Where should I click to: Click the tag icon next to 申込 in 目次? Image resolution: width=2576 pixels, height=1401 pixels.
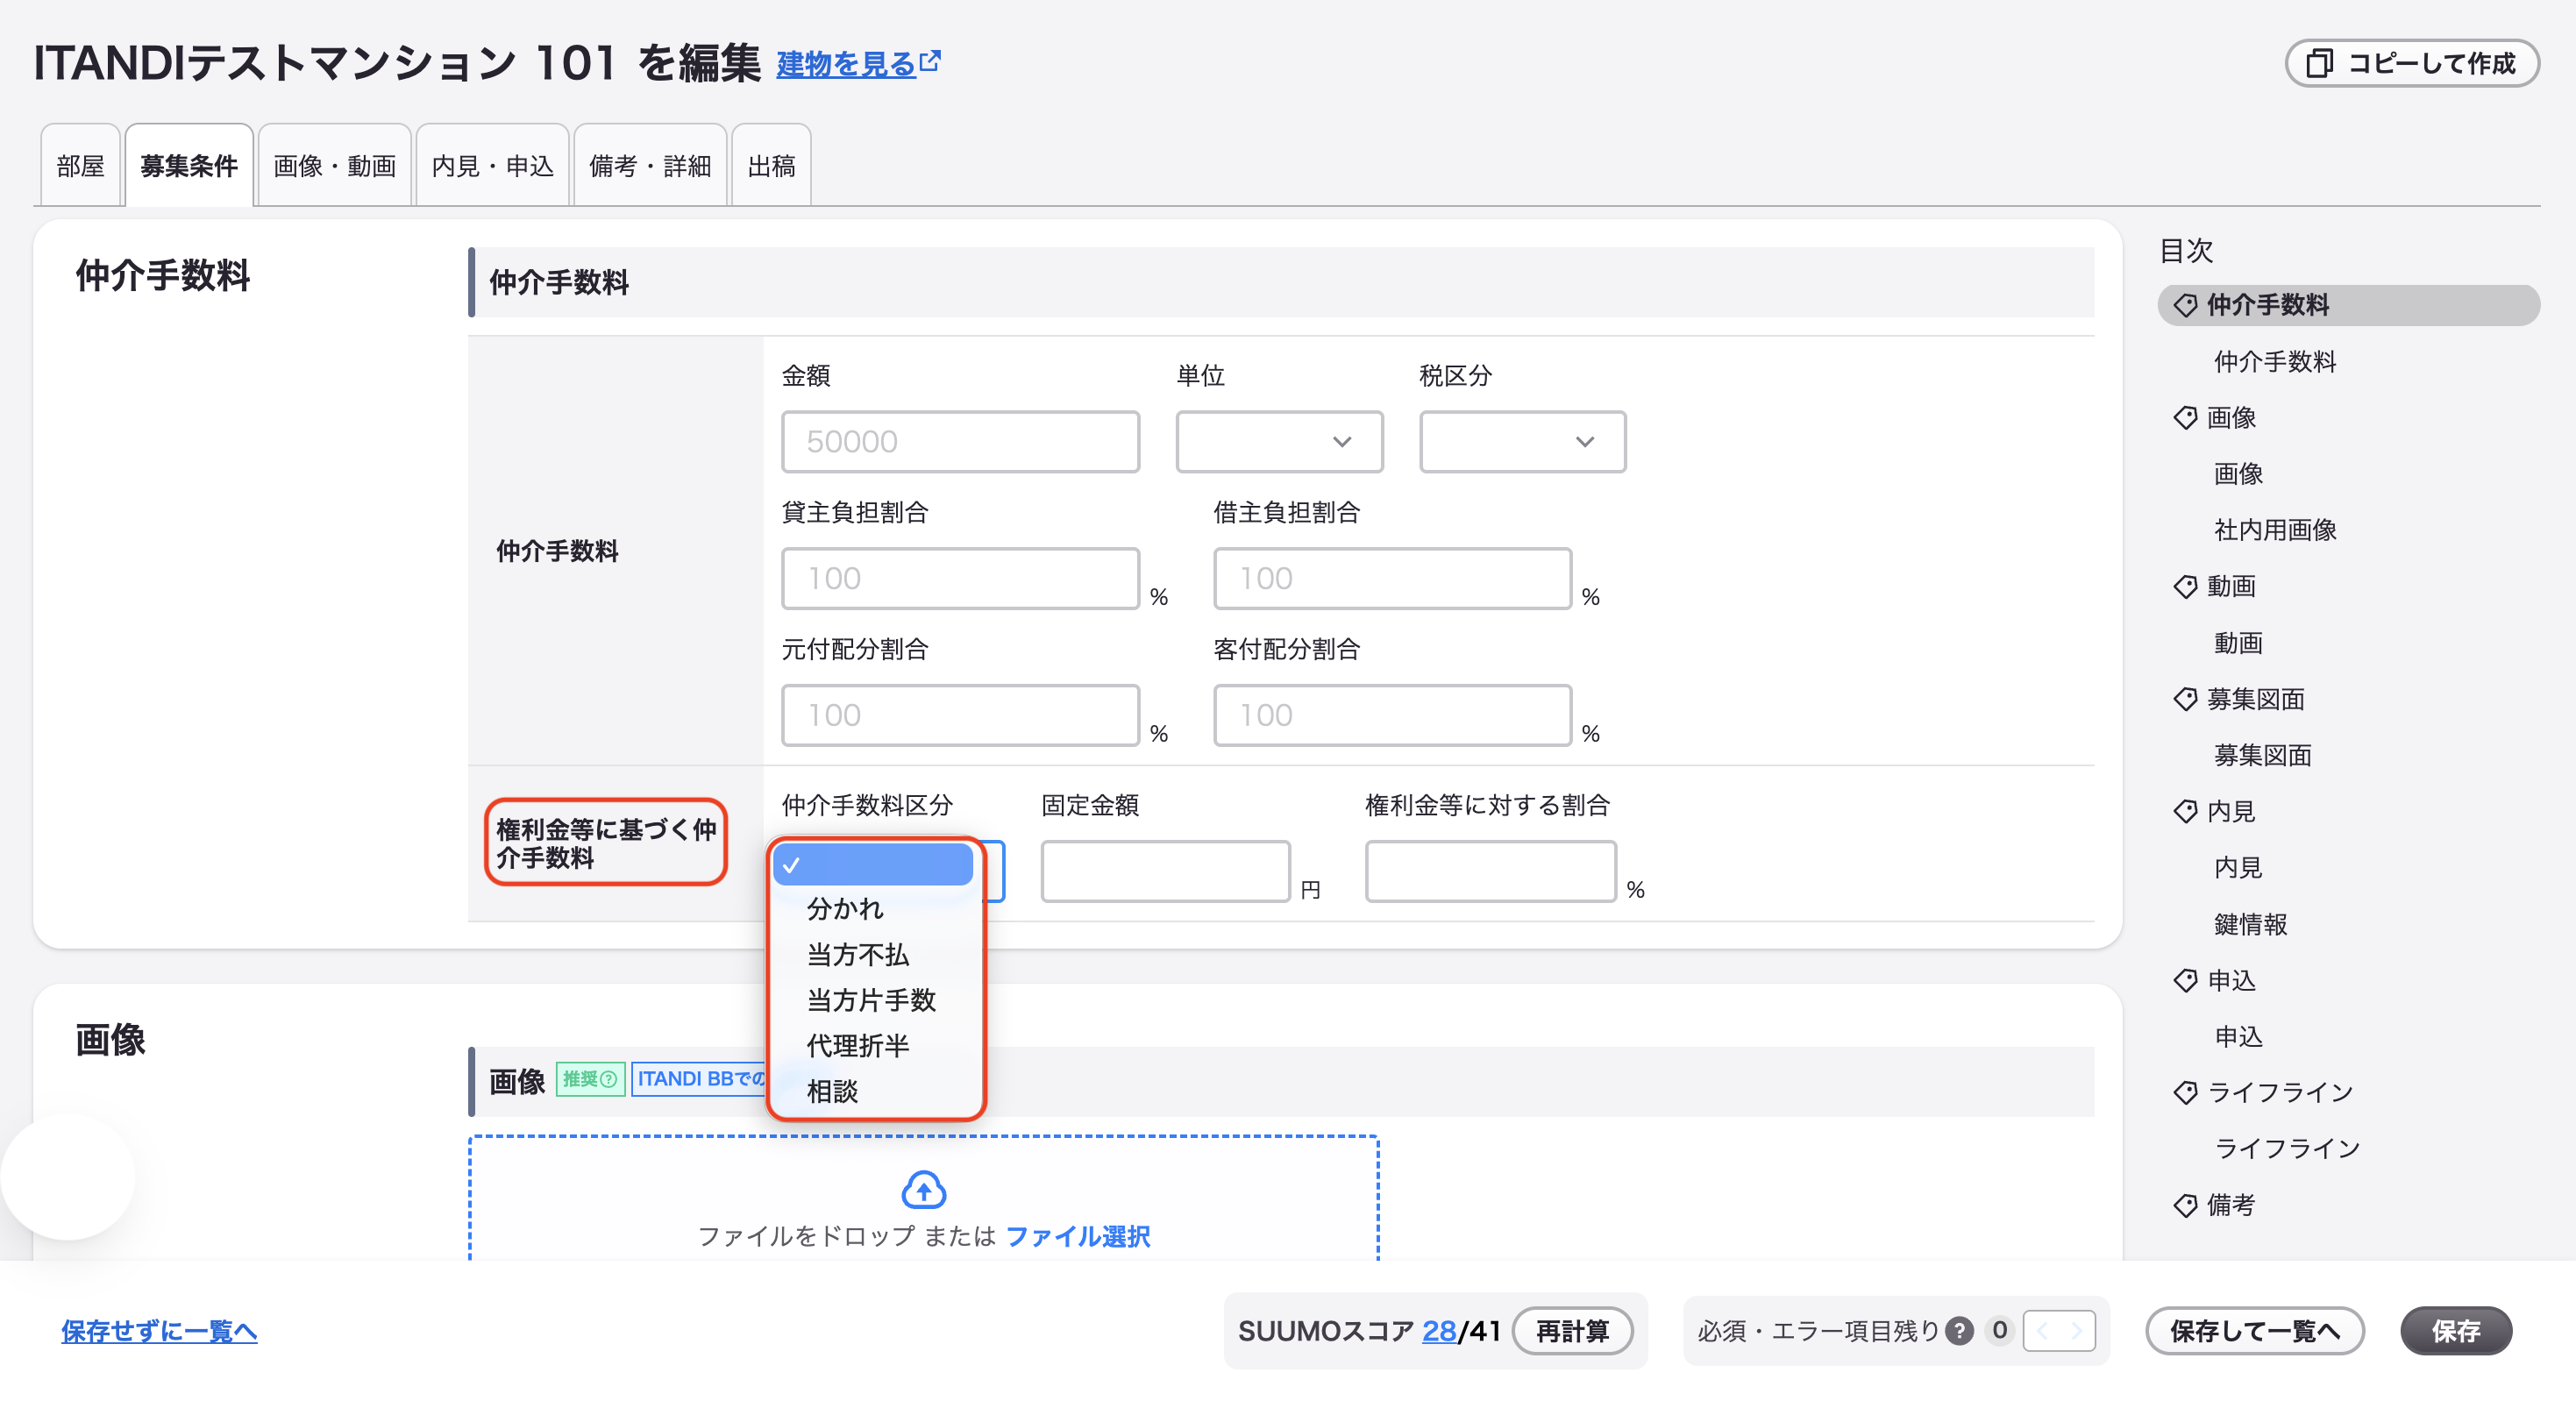tap(2185, 980)
